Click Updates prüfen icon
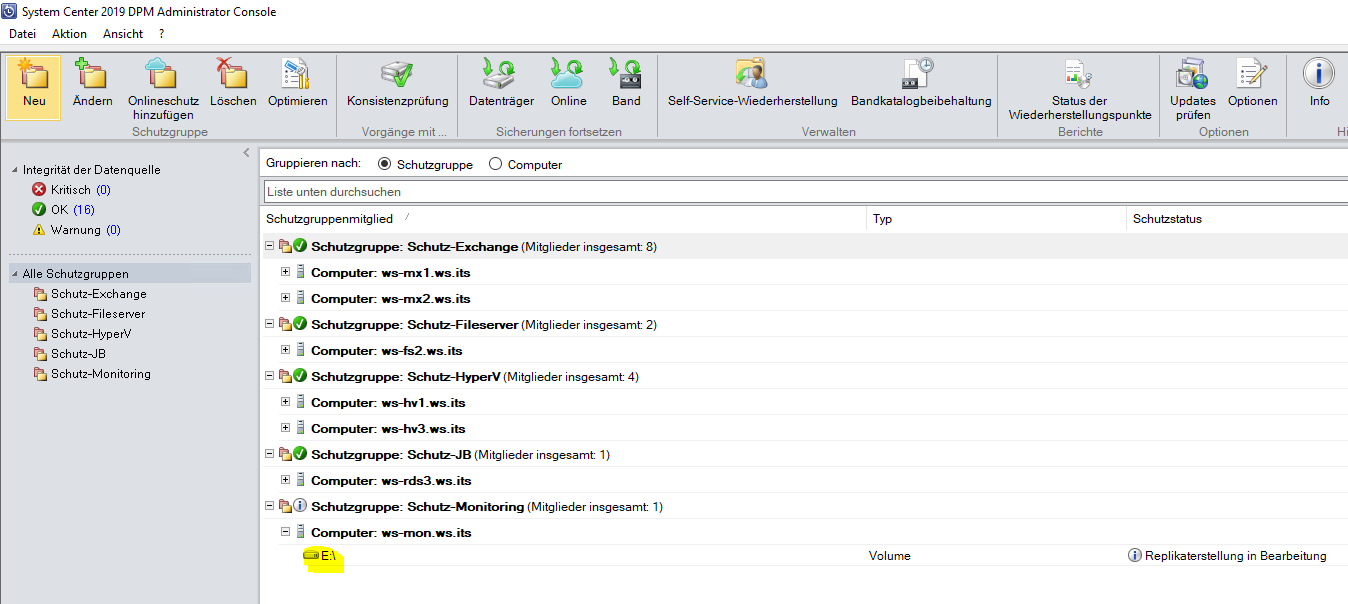 pos(1192,75)
